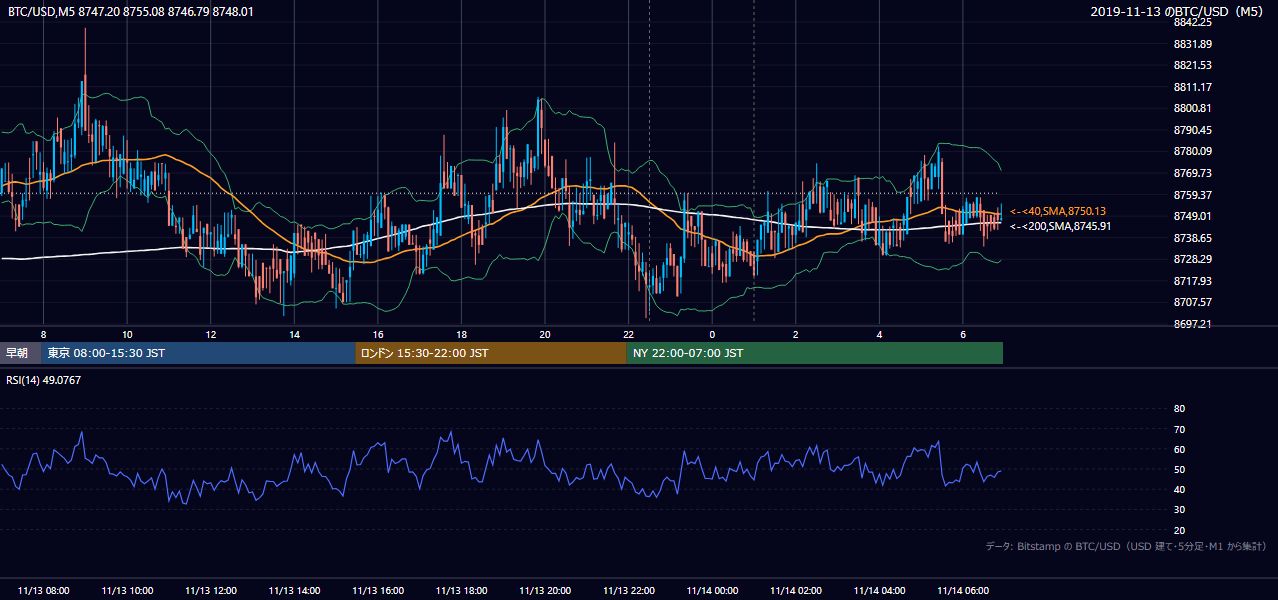
Task: Click price axis label 8842.25
Action: pyautogui.click(x=1192, y=22)
